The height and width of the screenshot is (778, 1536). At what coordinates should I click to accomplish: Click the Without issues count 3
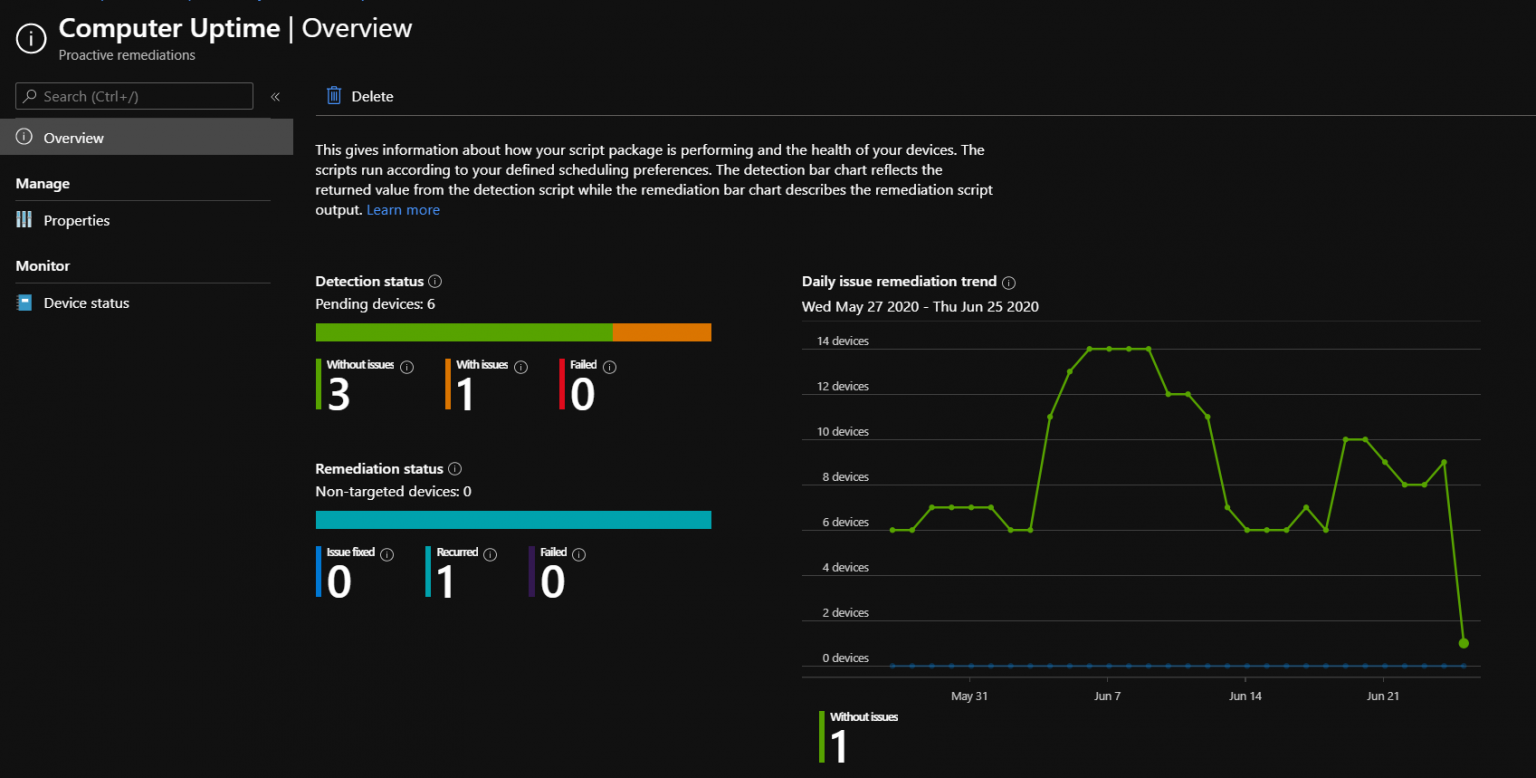pos(339,395)
